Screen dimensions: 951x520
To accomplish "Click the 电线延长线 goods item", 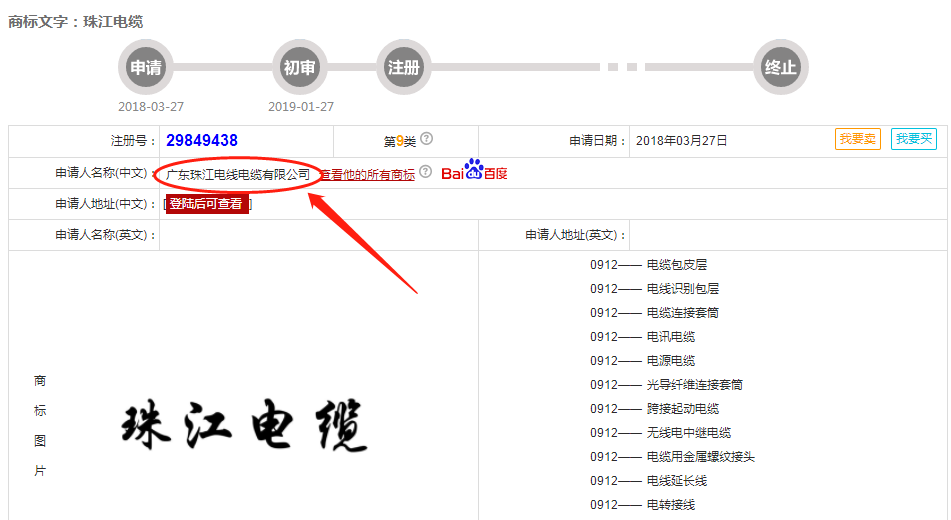I will 677,481.
